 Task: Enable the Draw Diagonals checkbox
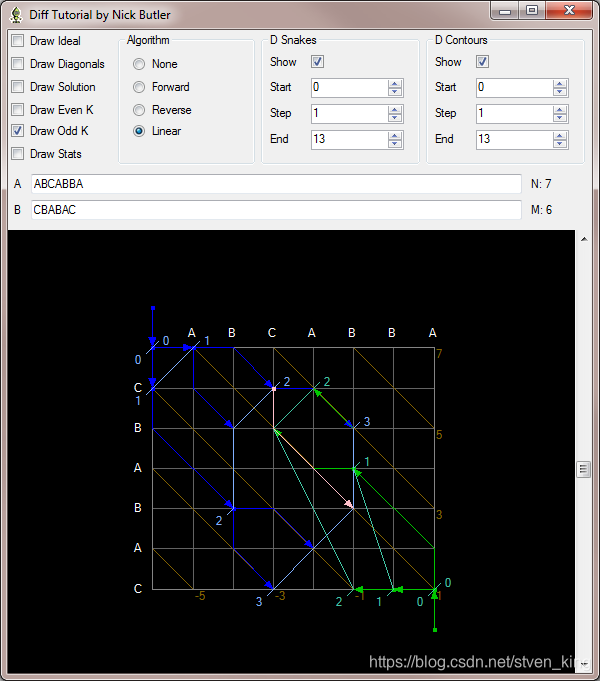pyautogui.click(x=18, y=64)
